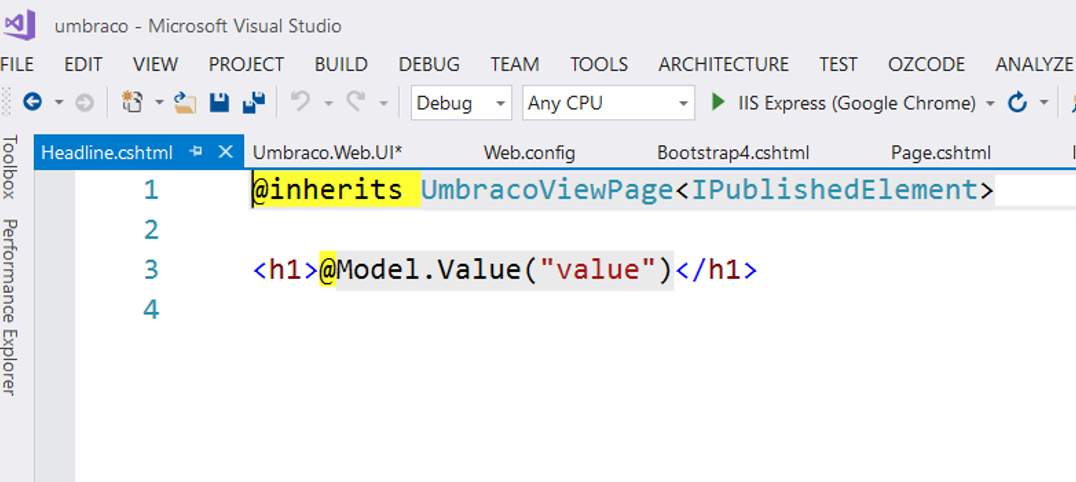Open the TEAM menu
1076x482 pixels.
pos(515,65)
